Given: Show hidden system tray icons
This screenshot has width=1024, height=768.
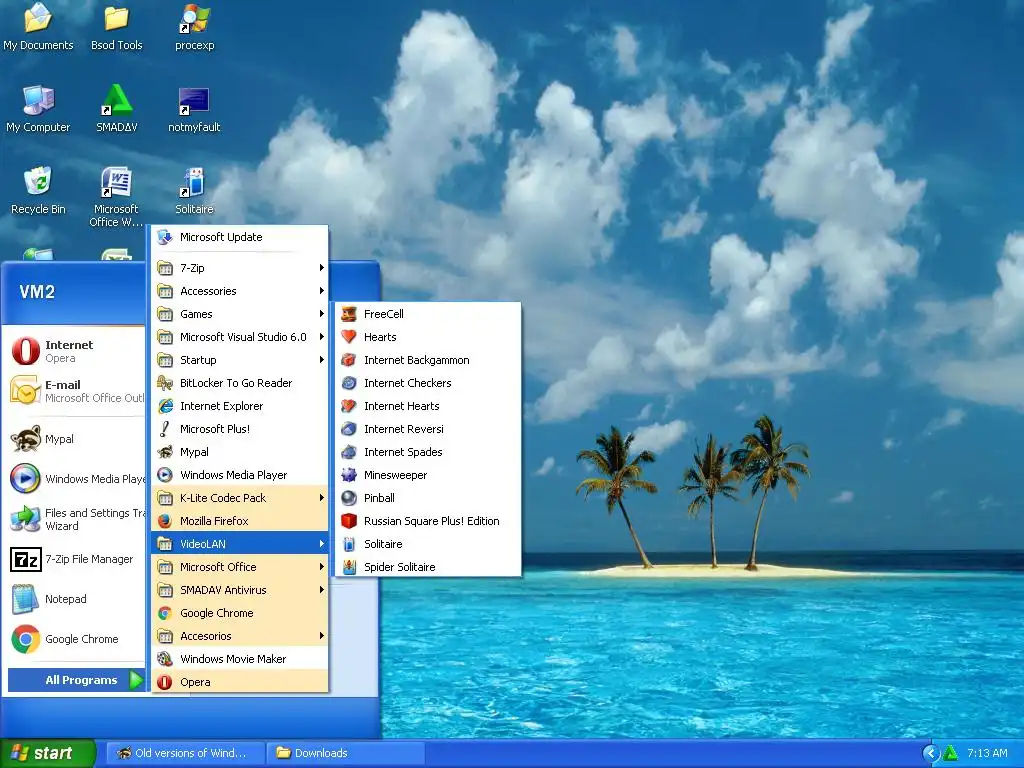Looking at the screenshot, I should [931, 753].
